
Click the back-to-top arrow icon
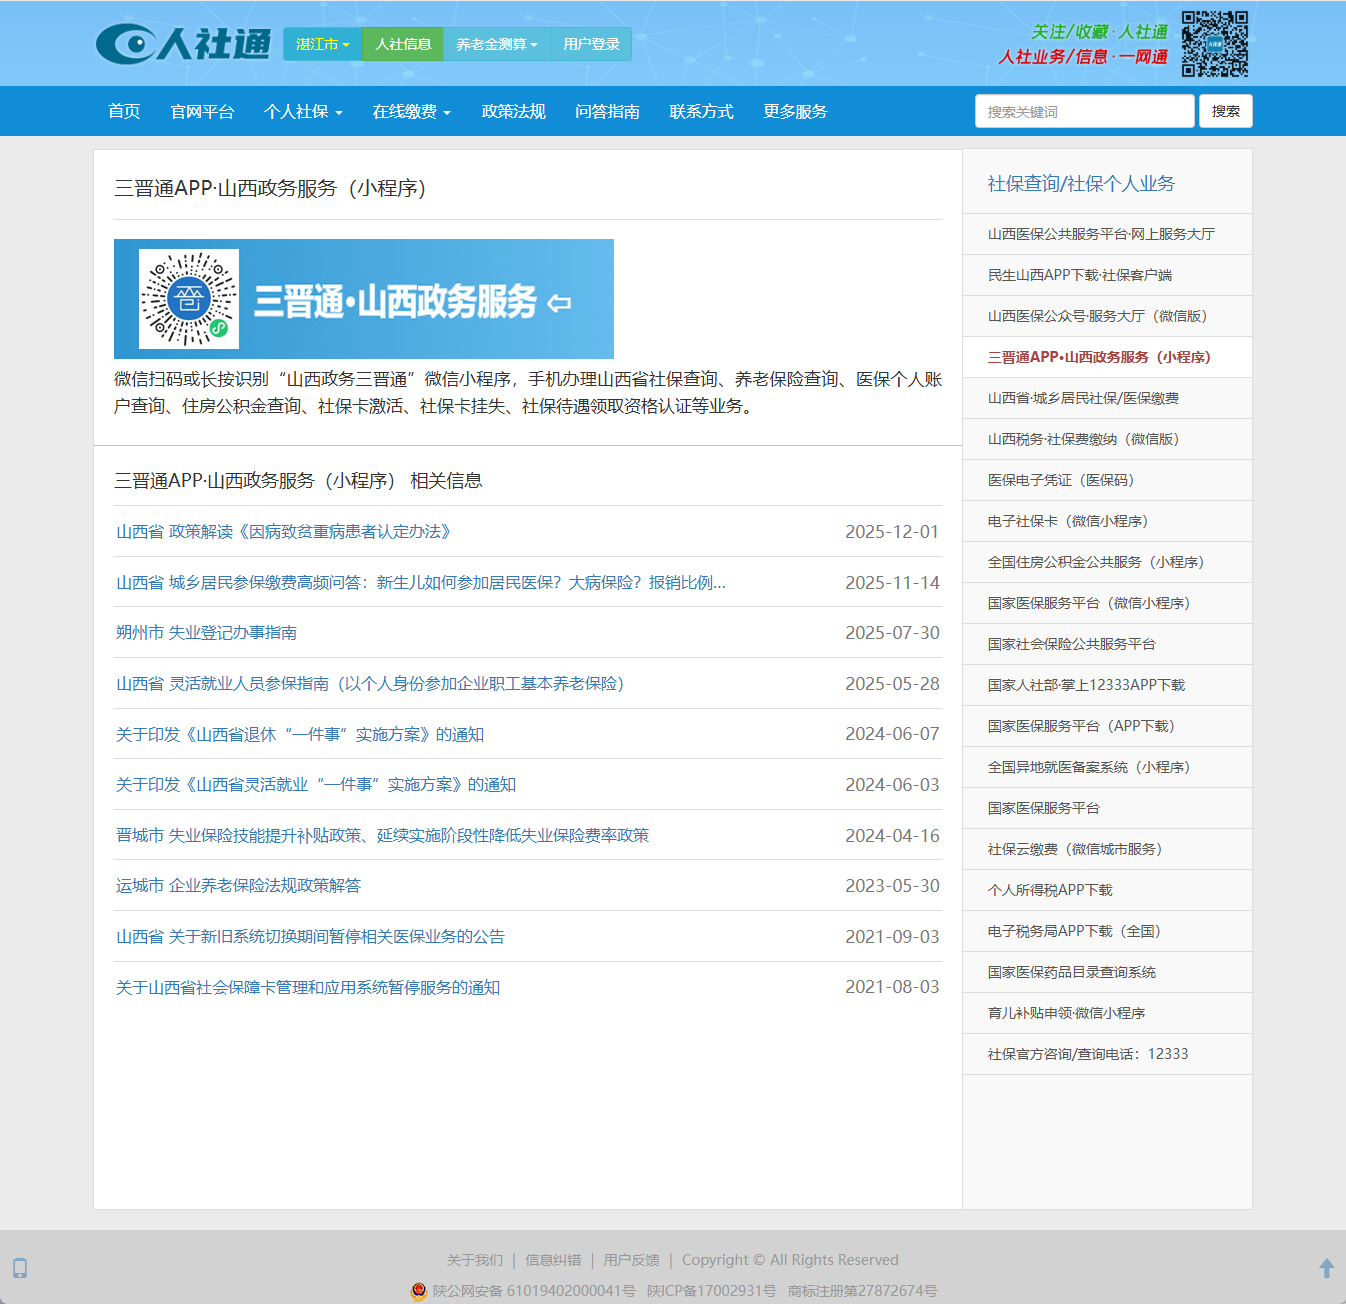pos(1326,1268)
